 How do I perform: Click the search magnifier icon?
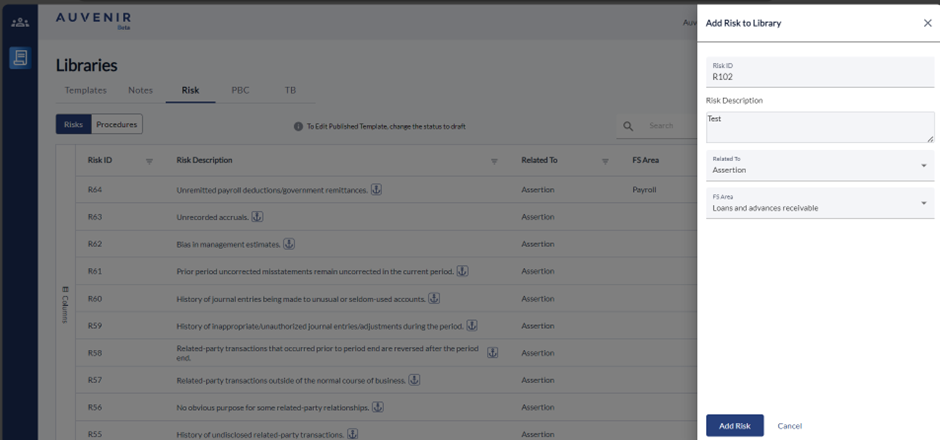click(629, 126)
